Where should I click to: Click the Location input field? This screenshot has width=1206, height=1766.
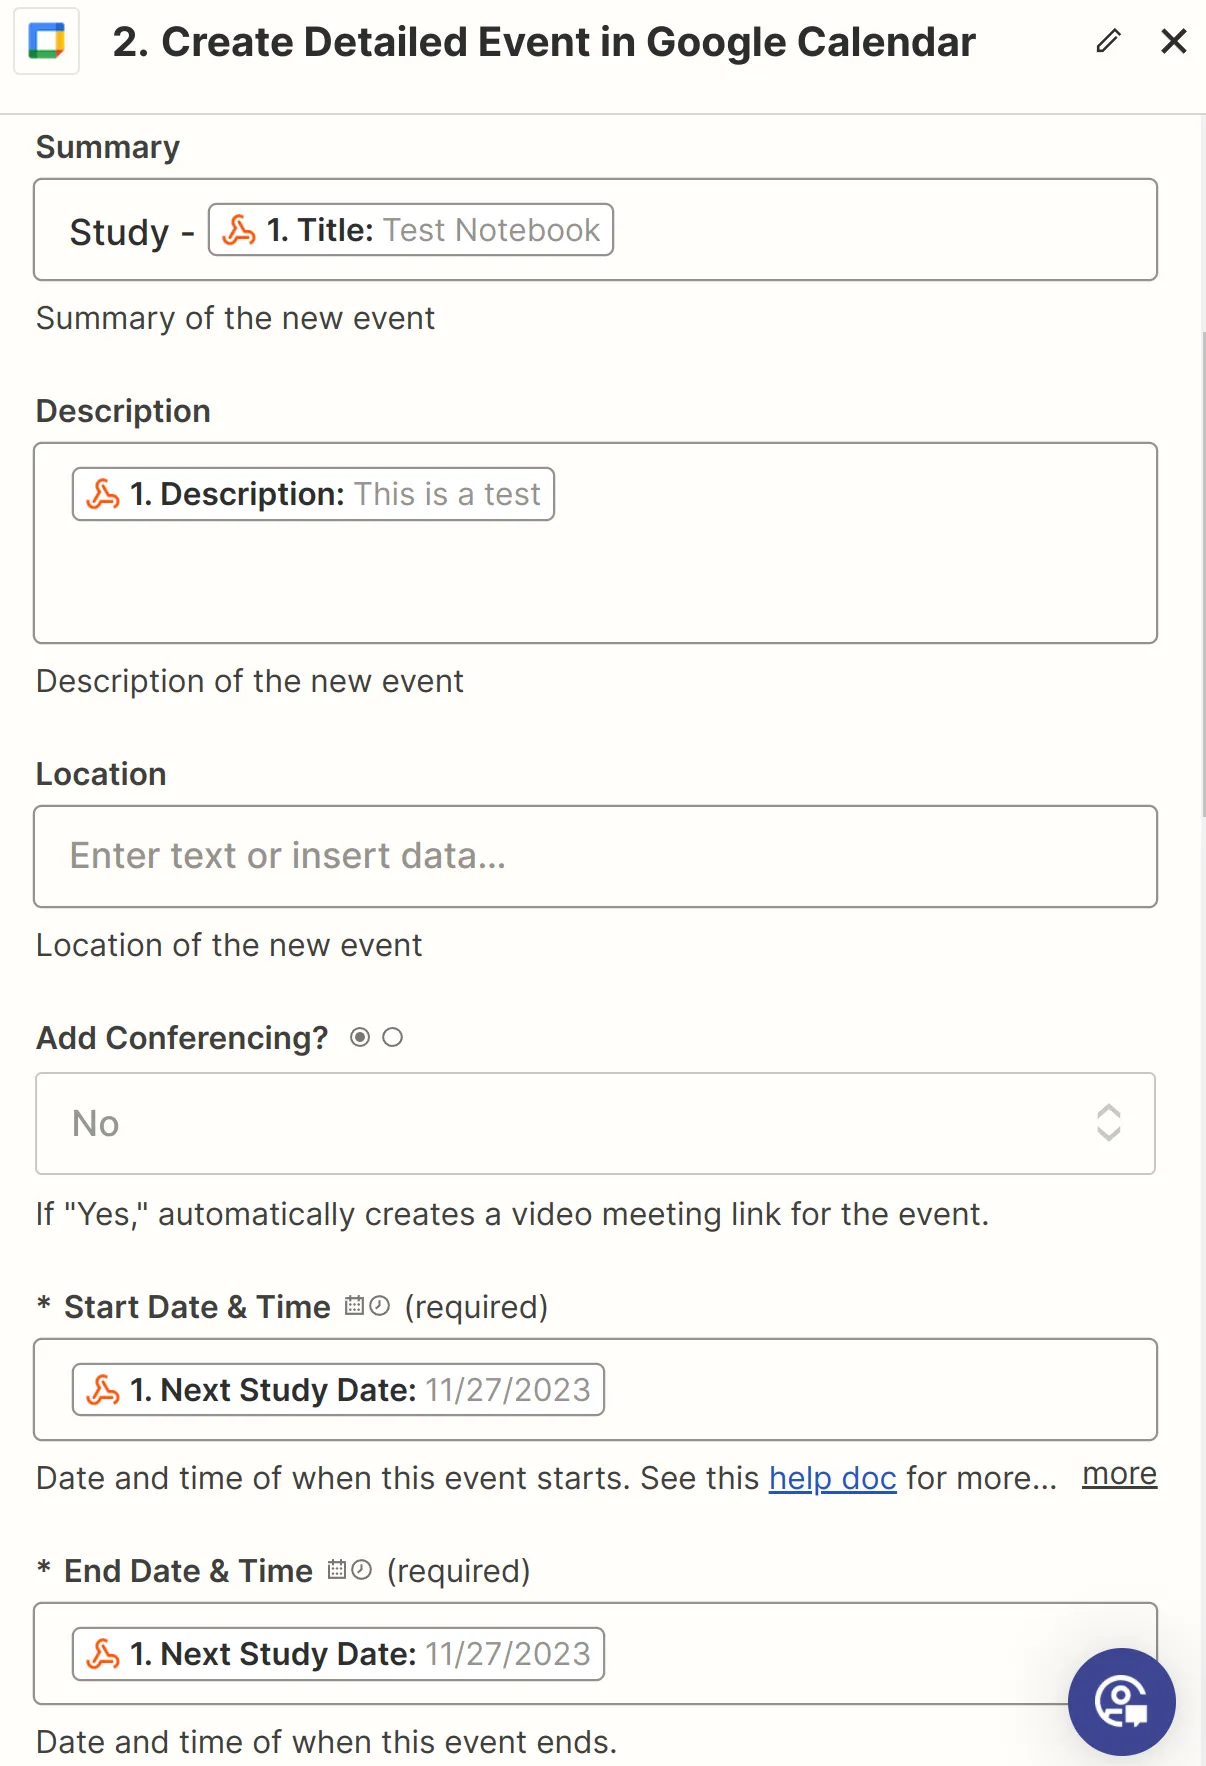click(595, 857)
